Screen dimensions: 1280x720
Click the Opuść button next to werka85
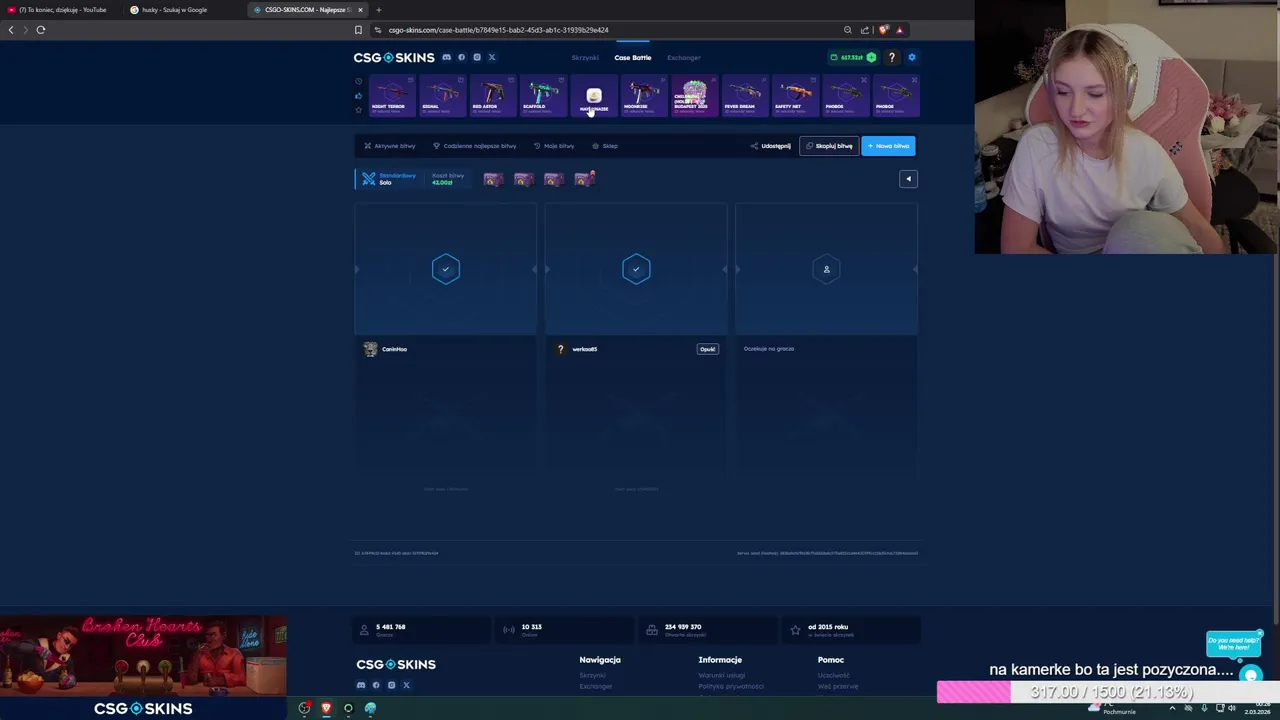(707, 349)
